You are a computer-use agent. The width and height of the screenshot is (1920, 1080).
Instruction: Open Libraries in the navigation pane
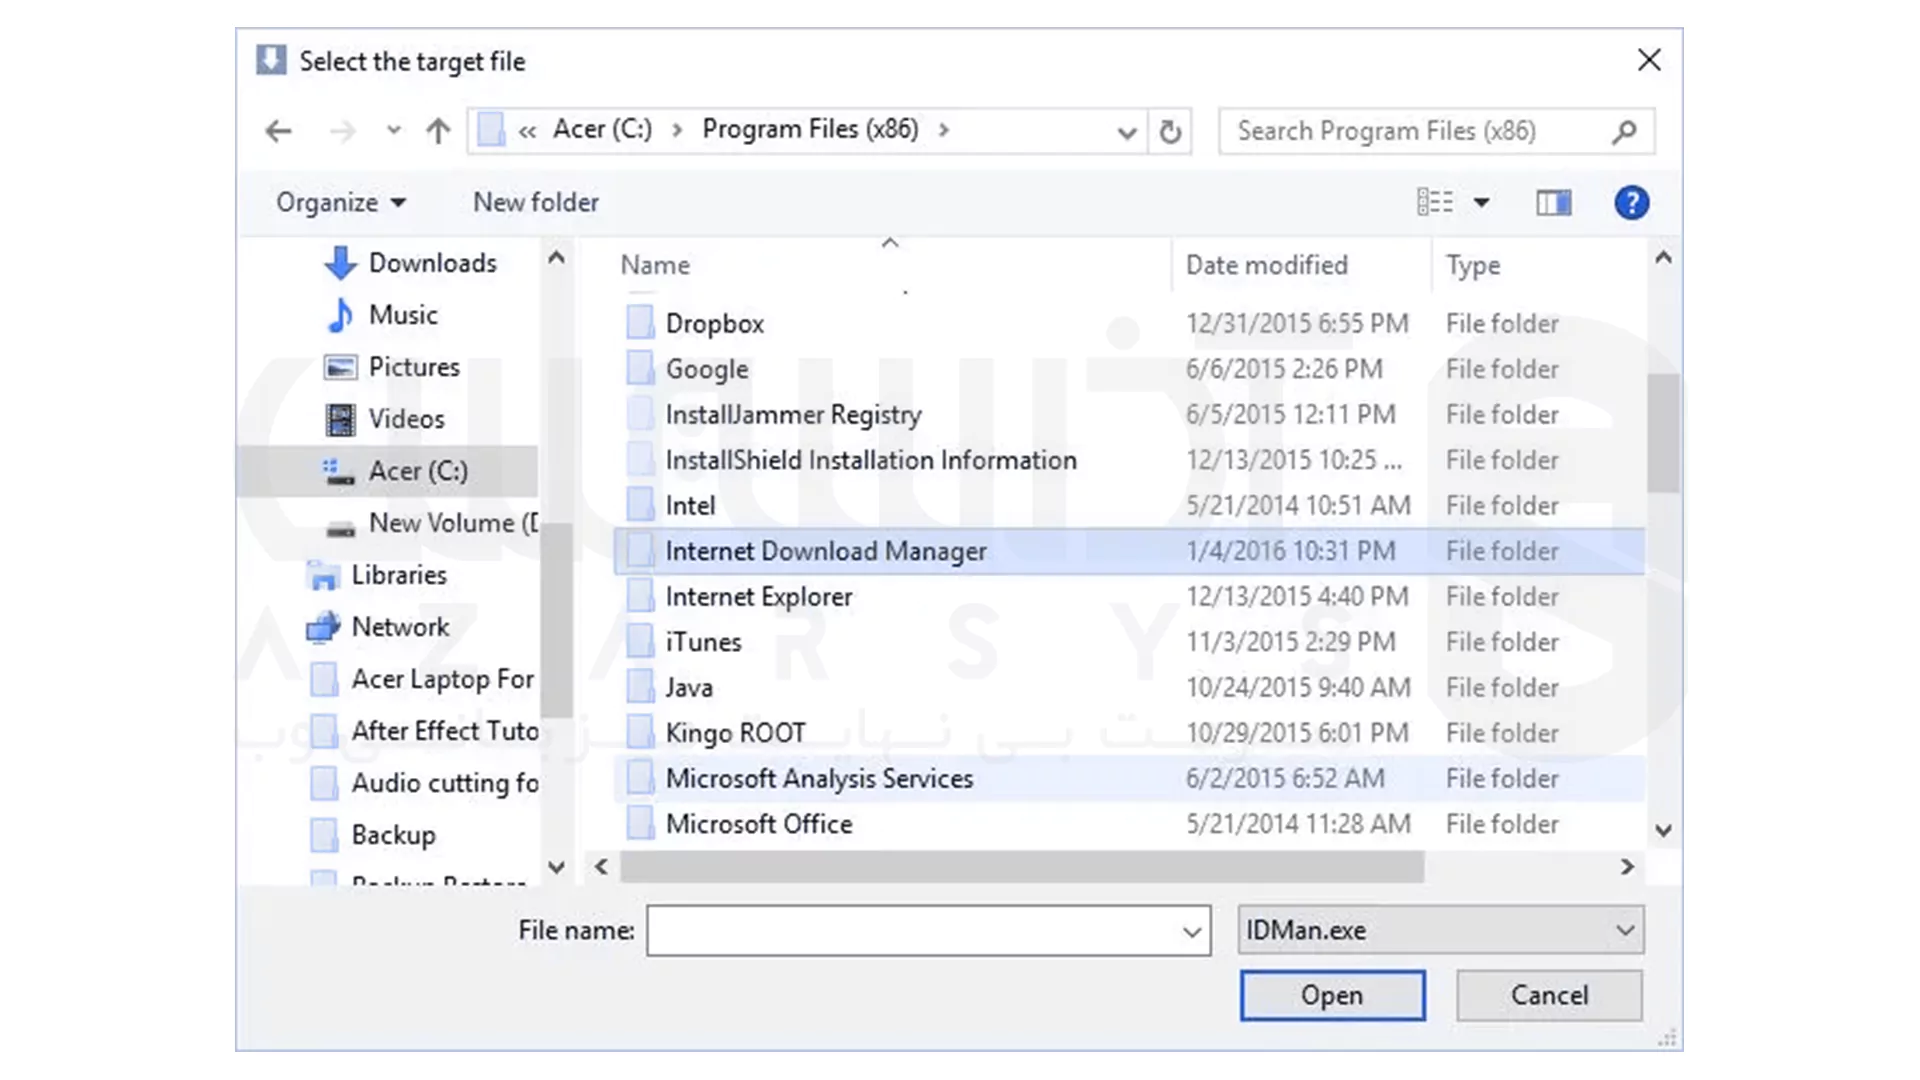[x=377, y=575]
